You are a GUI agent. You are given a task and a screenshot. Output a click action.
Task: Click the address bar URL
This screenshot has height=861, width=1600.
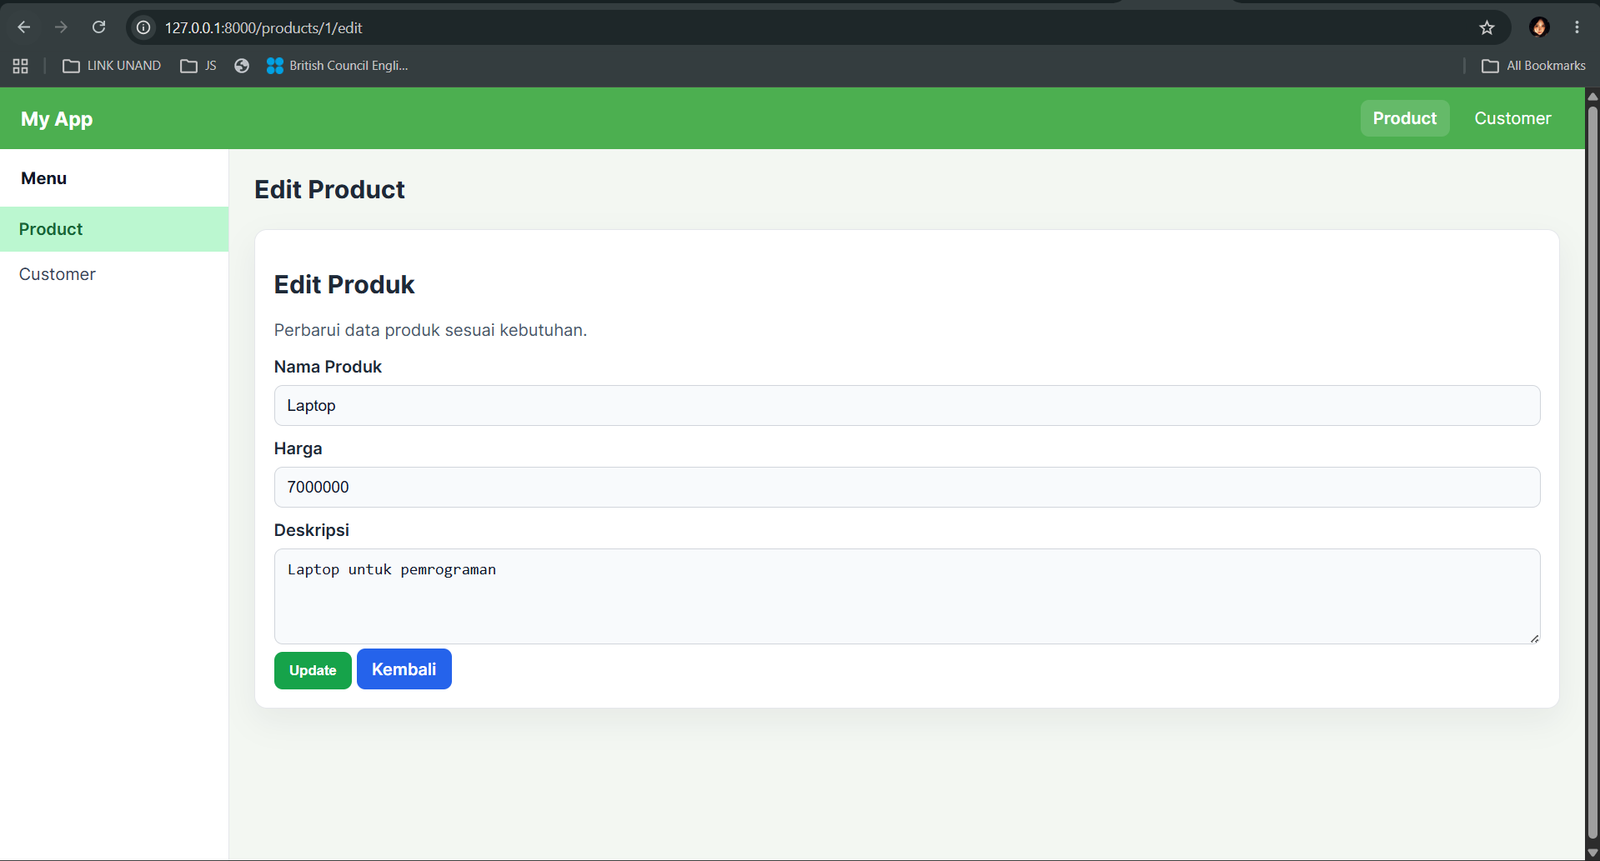(x=264, y=28)
